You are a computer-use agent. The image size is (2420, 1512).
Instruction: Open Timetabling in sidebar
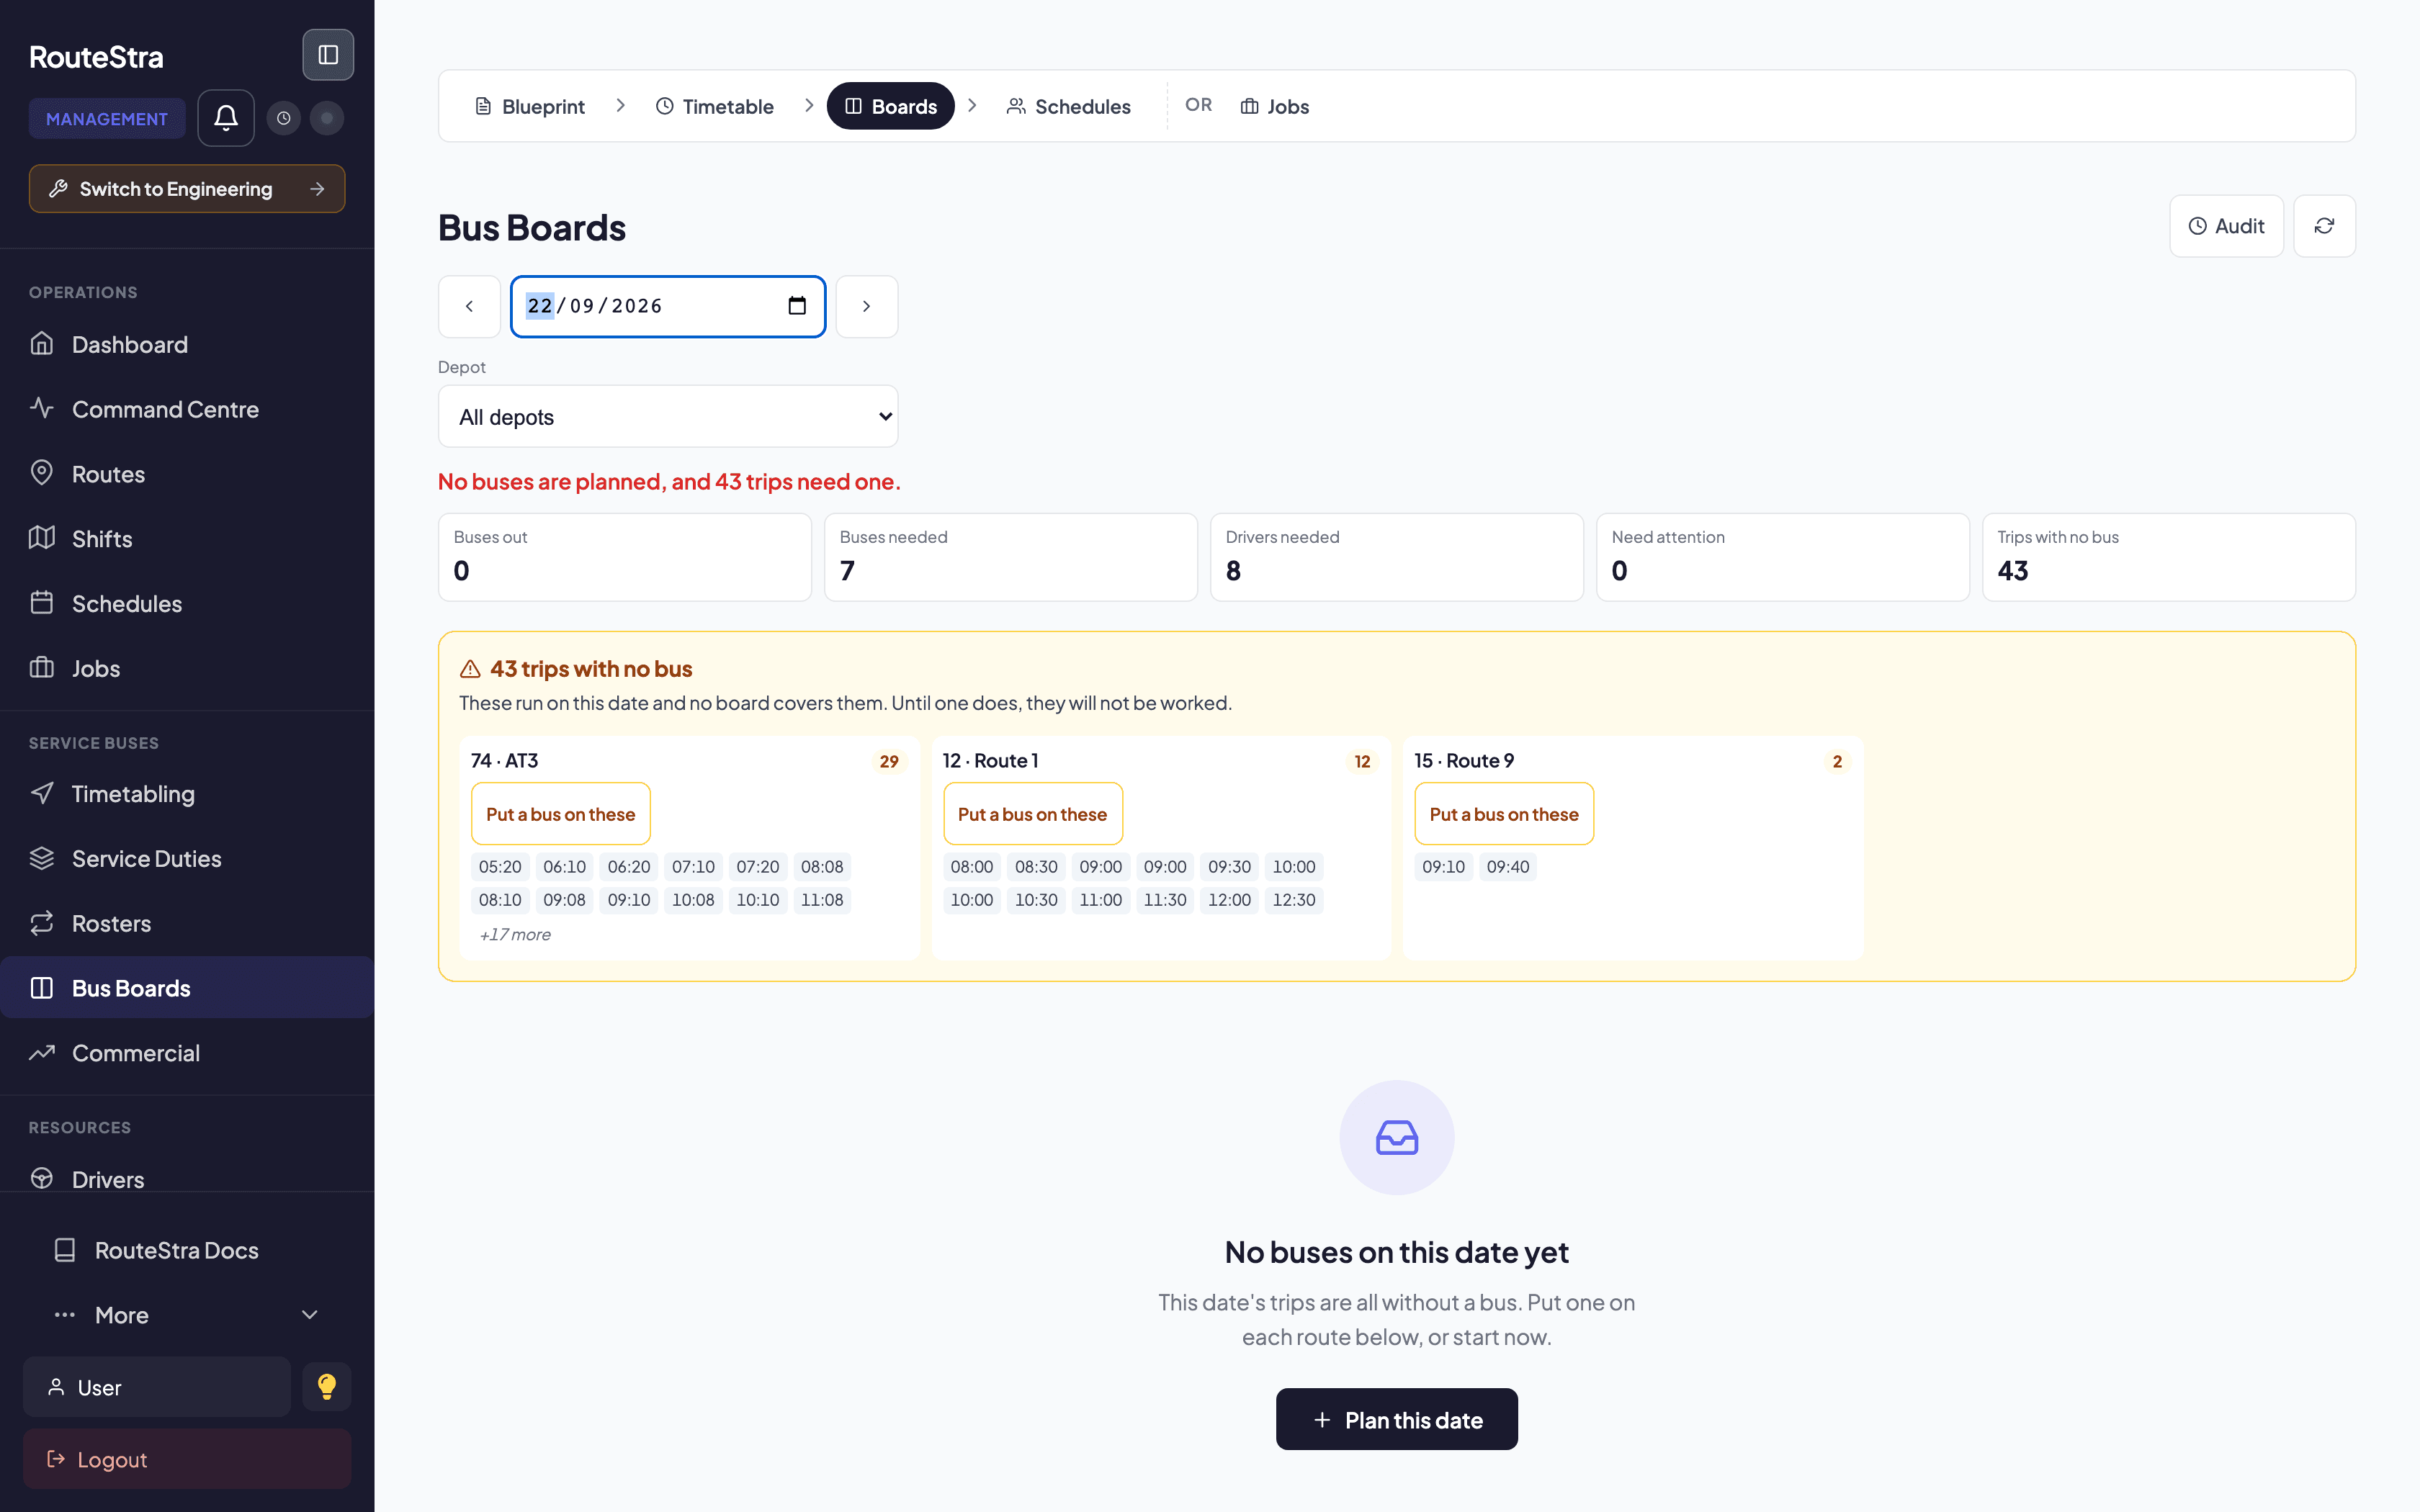pyautogui.click(x=187, y=794)
